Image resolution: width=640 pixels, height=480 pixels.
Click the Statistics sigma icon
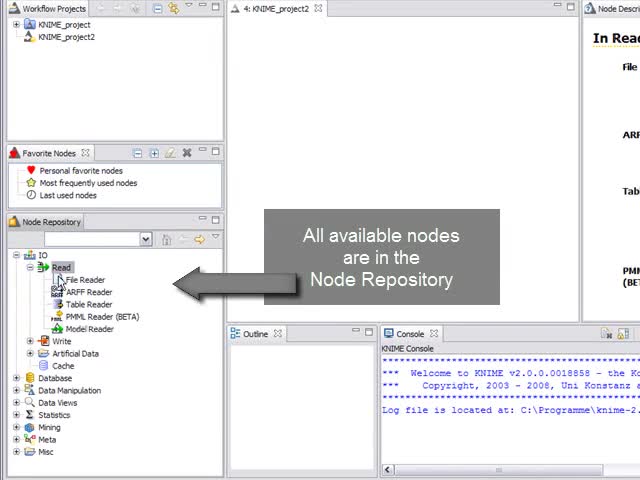[x=29, y=415]
